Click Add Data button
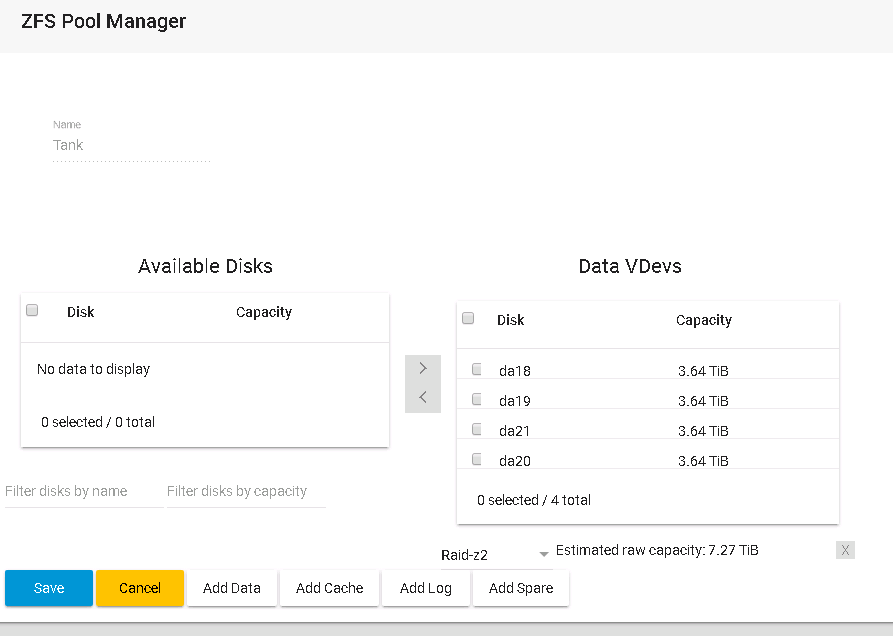 click(232, 588)
